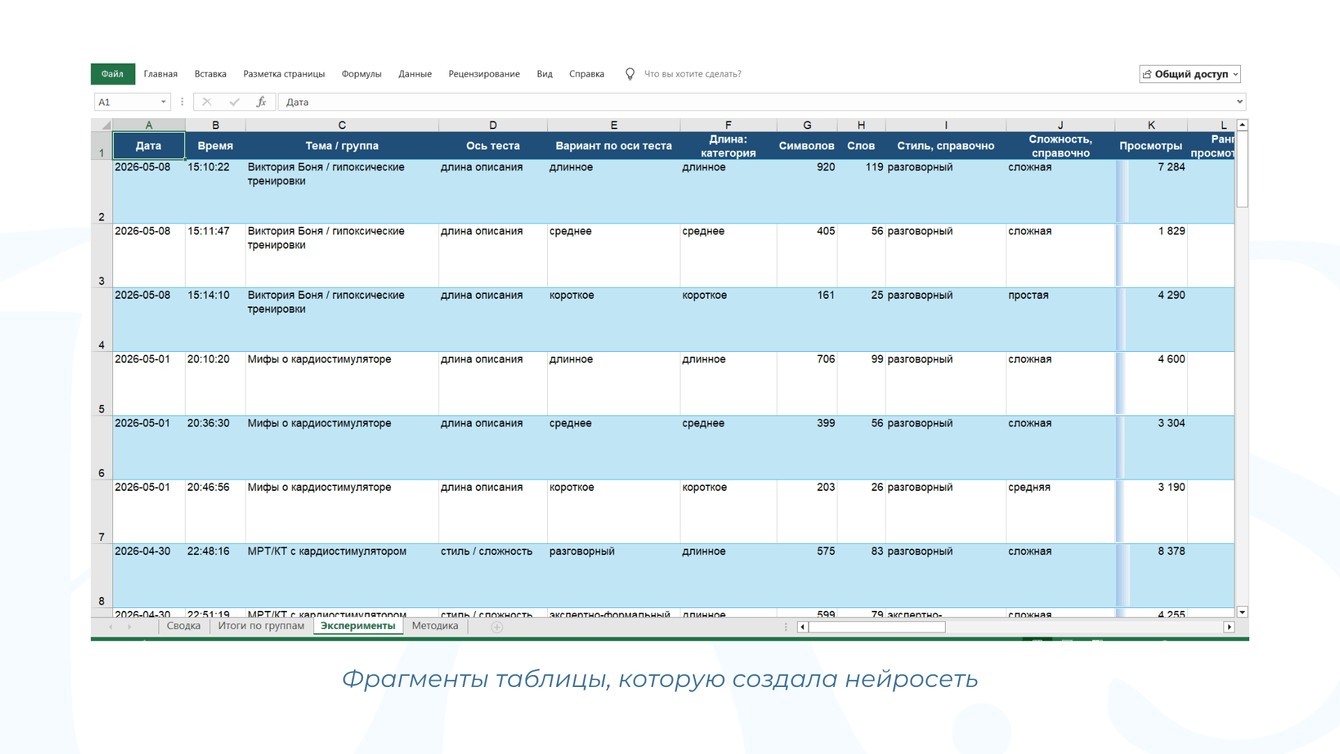
Task: Switch to the Формулы ribbon tab
Action: (361, 74)
